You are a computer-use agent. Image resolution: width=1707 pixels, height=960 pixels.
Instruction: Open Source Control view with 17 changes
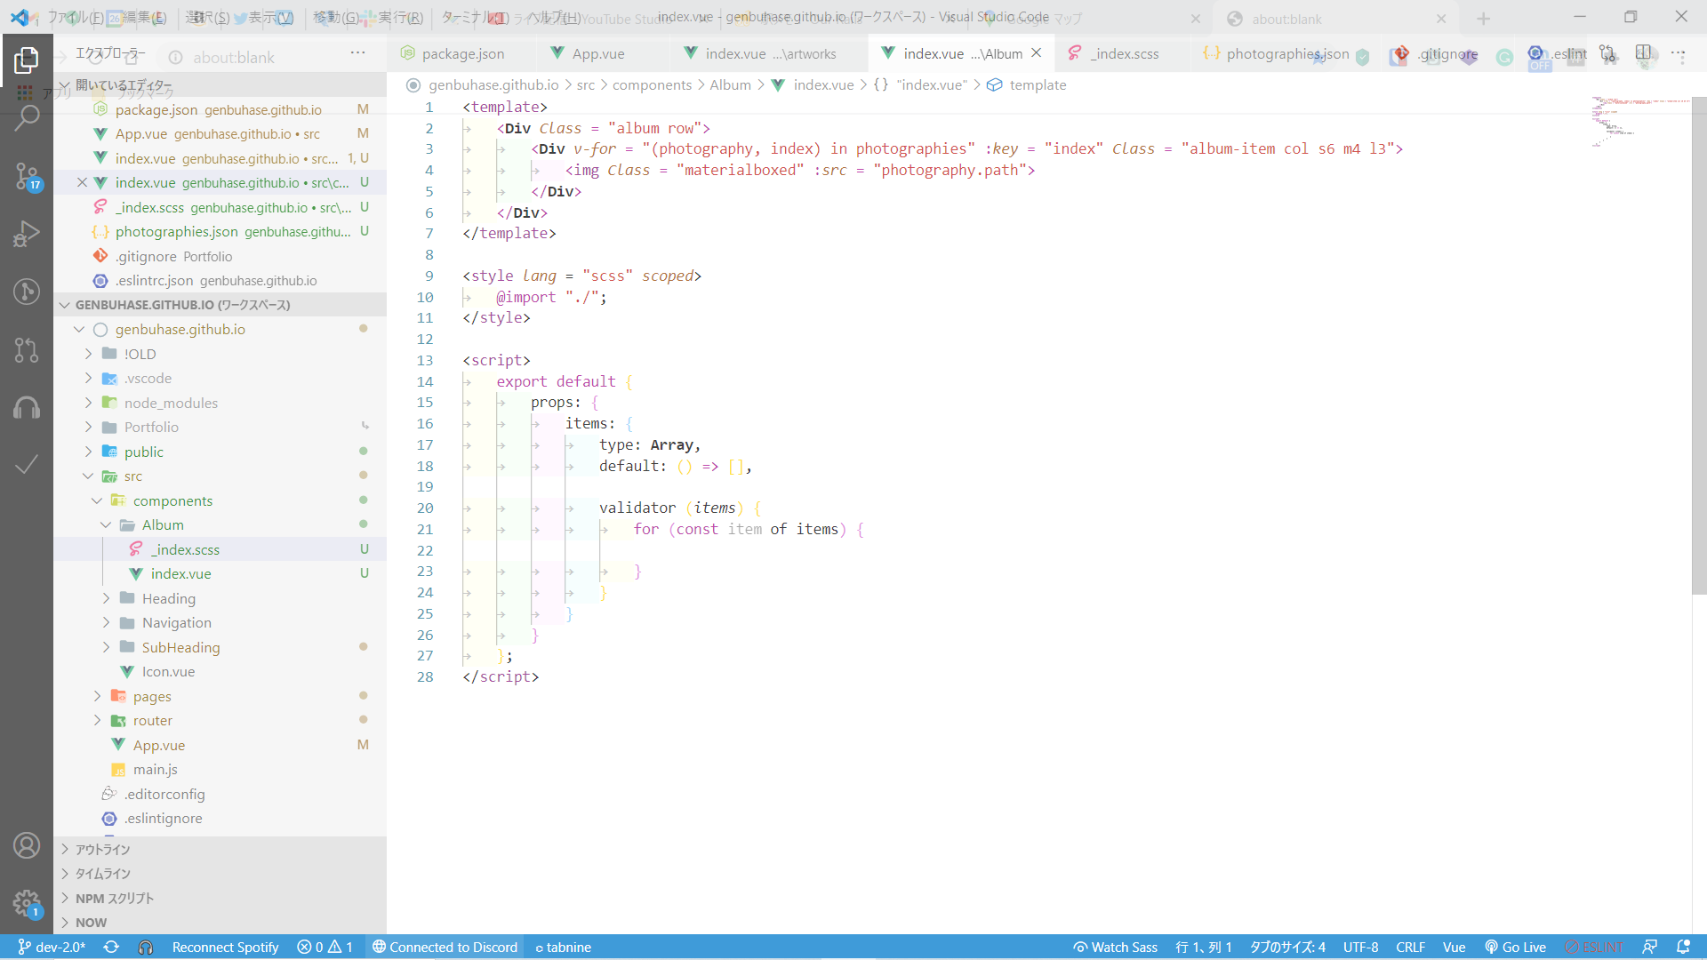click(x=26, y=176)
